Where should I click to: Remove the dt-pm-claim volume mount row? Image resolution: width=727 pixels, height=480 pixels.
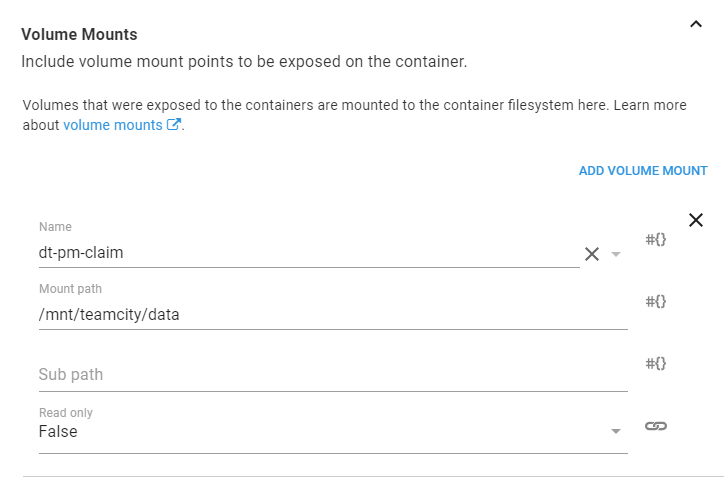click(696, 220)
